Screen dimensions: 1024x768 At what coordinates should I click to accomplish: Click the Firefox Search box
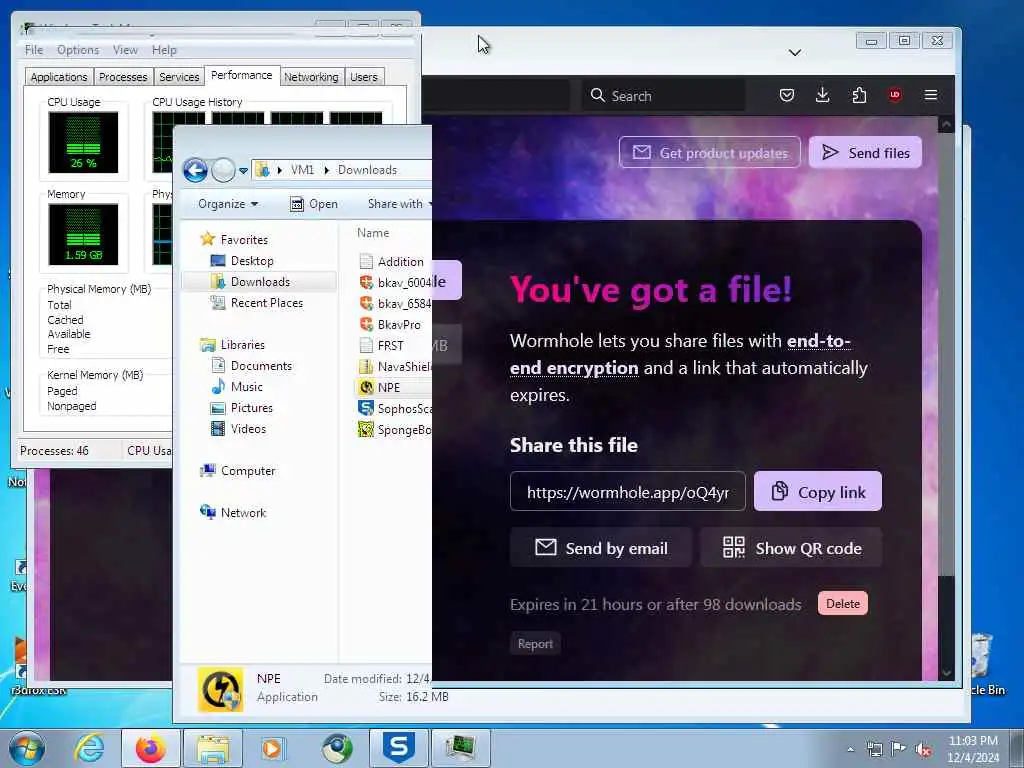pos(663,96)
